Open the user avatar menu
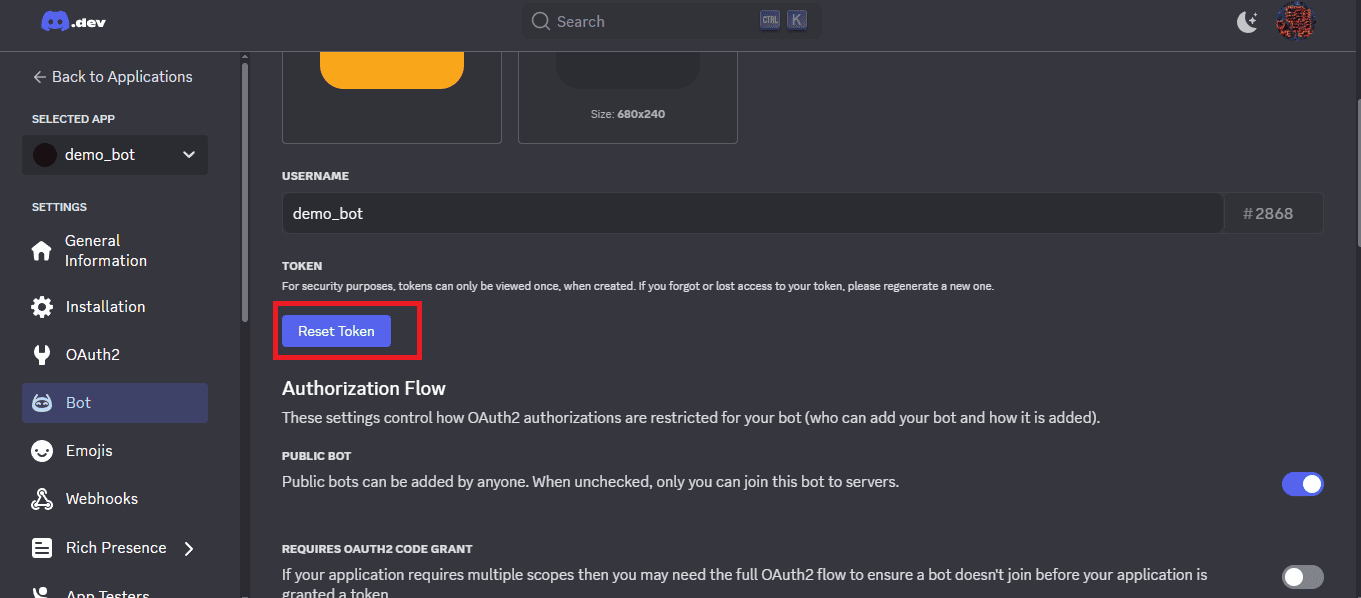The height and width of the screenshot is (598, 1361). point(1295,21)
